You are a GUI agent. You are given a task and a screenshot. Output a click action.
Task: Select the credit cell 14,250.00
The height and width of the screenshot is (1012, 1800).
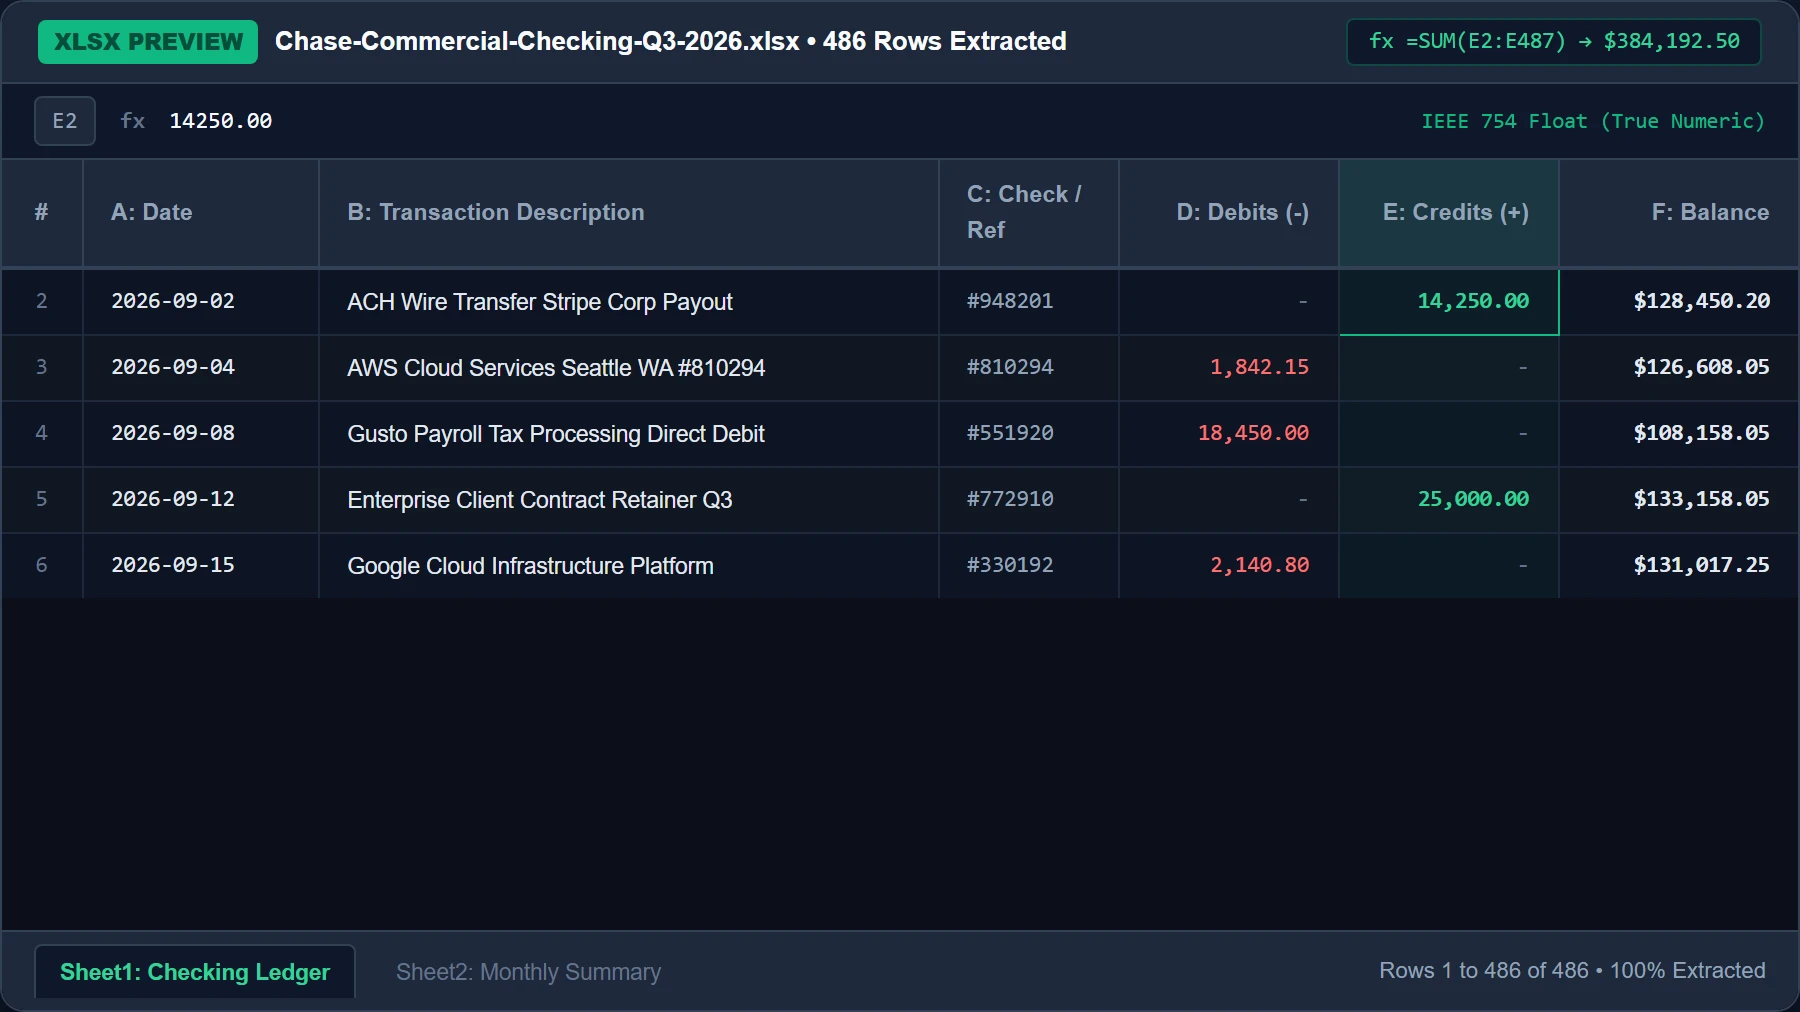pos(1449,302)
